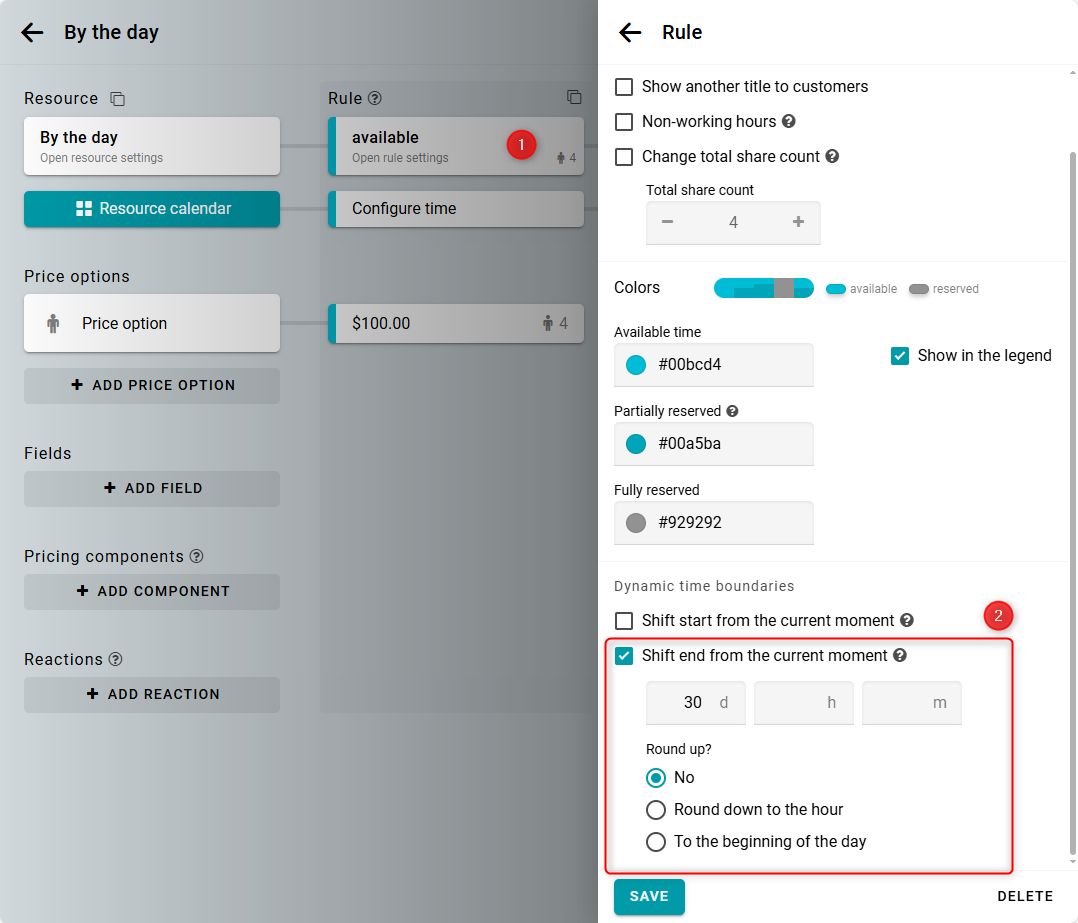1078x923 pixels.
Task: Click the copy icon beside Rule header
Action: [574, 97]
